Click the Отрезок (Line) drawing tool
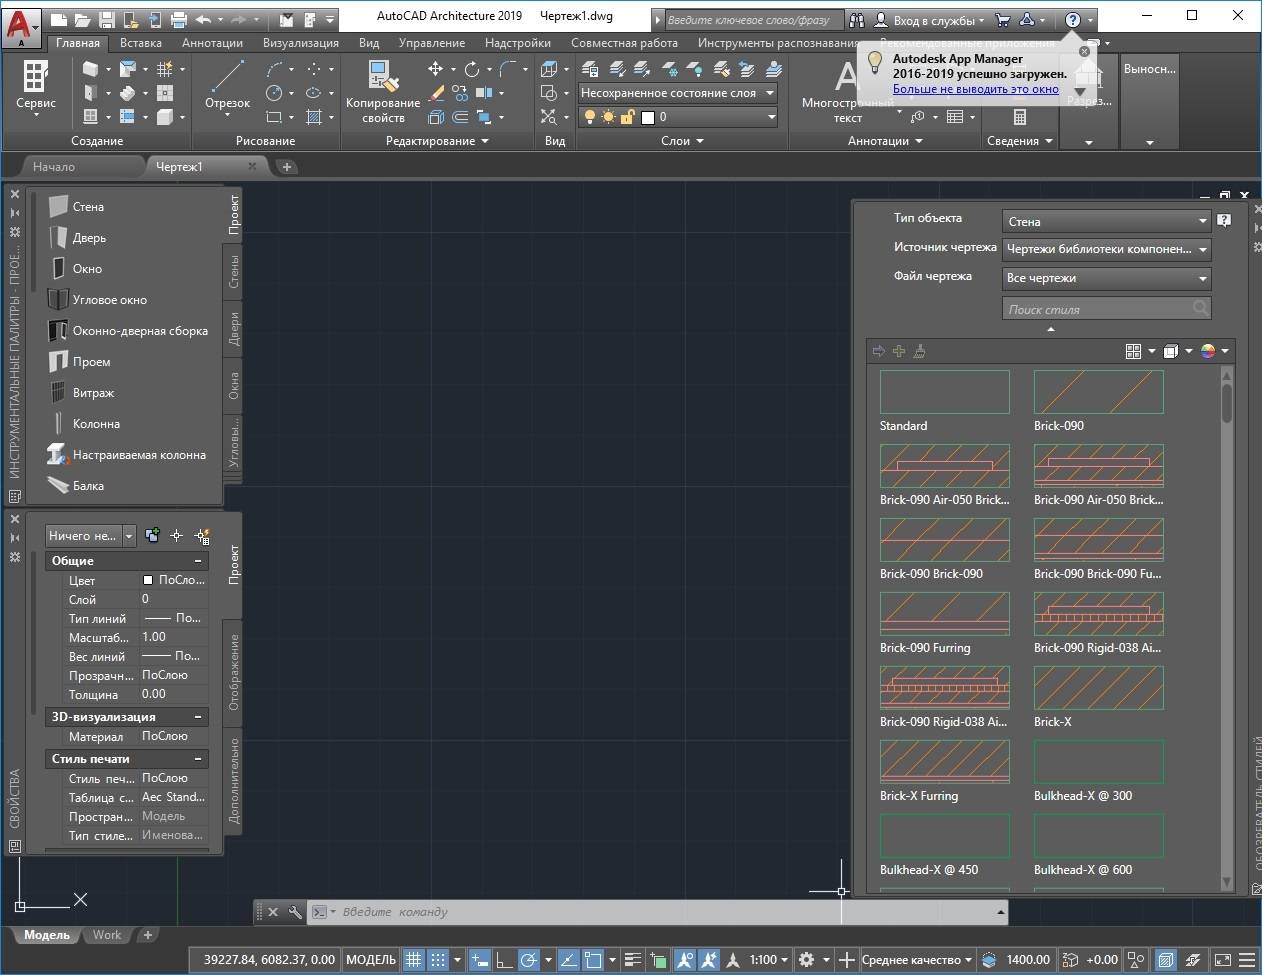Image resolution: width=1262 pixels, height=975 pixels. tap(227, 85)
